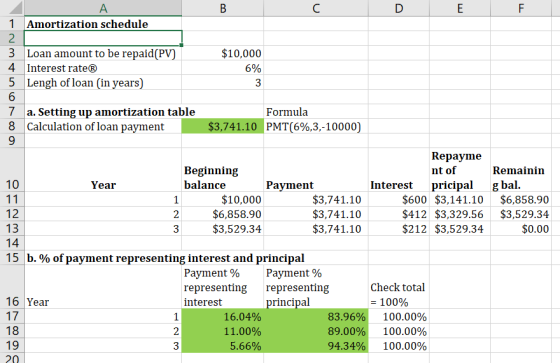Select row 1 header
Viewport: 560px width, 363px height.
[12, 24]
